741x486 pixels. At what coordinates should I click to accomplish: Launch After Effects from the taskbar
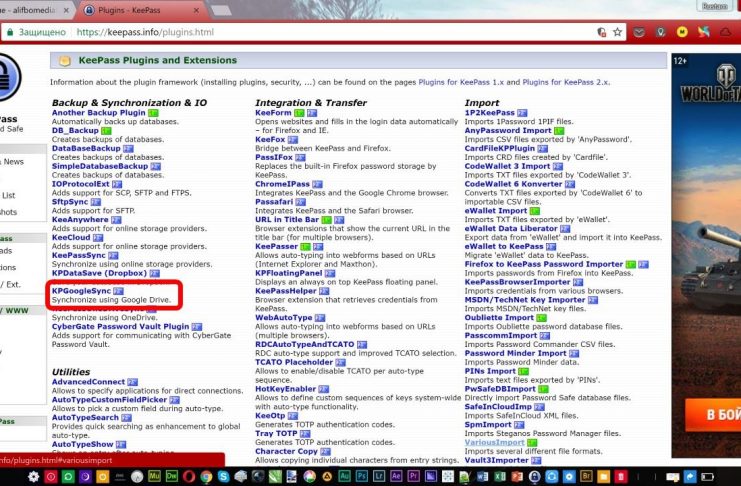pyautogui.click(x=396, y=476)
